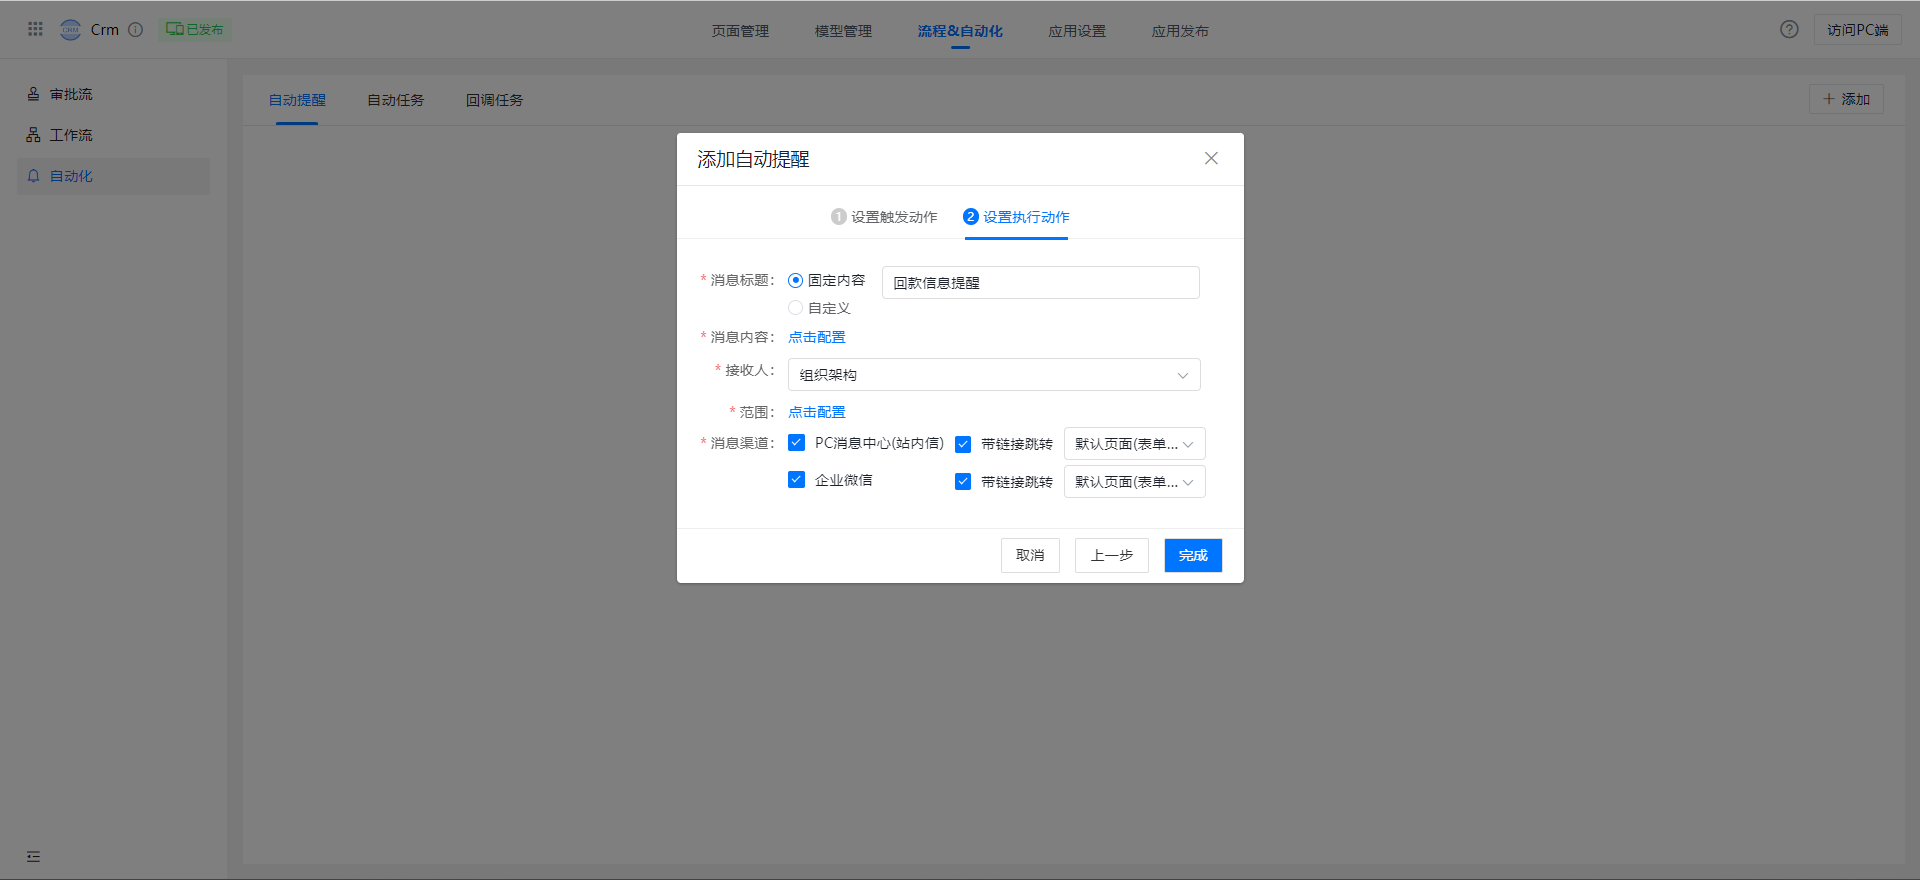Open the 接收人 dropdown
This screenshot has width=1920, height=880.
994,374
